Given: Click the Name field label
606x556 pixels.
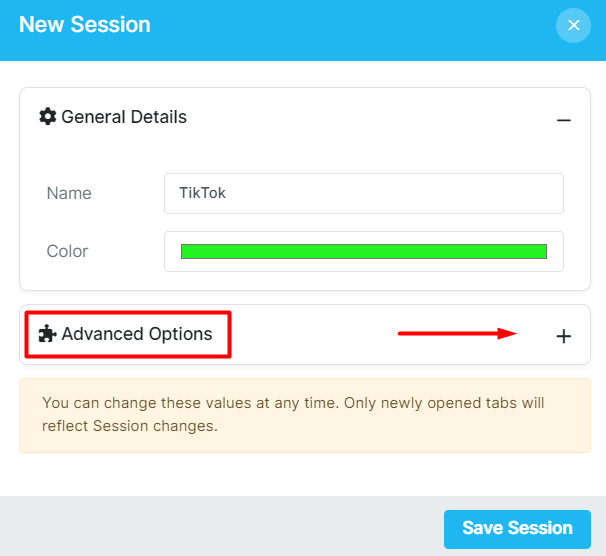Looking at the screenshot, I should click(x=69, y=193).
